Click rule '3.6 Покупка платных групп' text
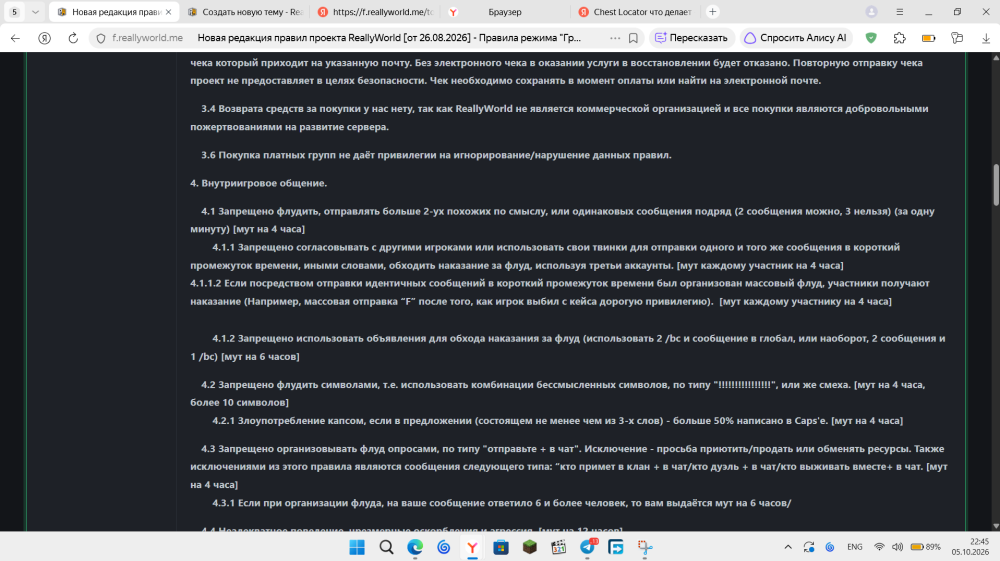Viewport: 1000px width, 561px height. [x=436, y=155]
